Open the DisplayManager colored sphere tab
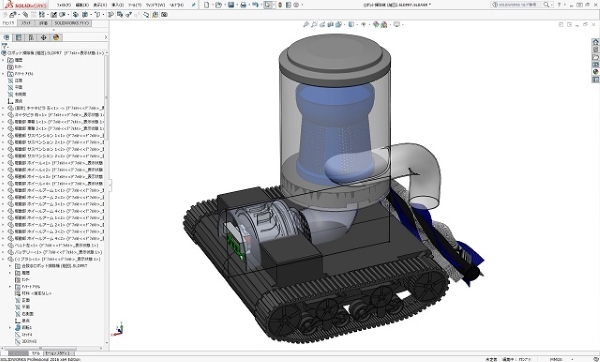 click(x=56, y=38)
